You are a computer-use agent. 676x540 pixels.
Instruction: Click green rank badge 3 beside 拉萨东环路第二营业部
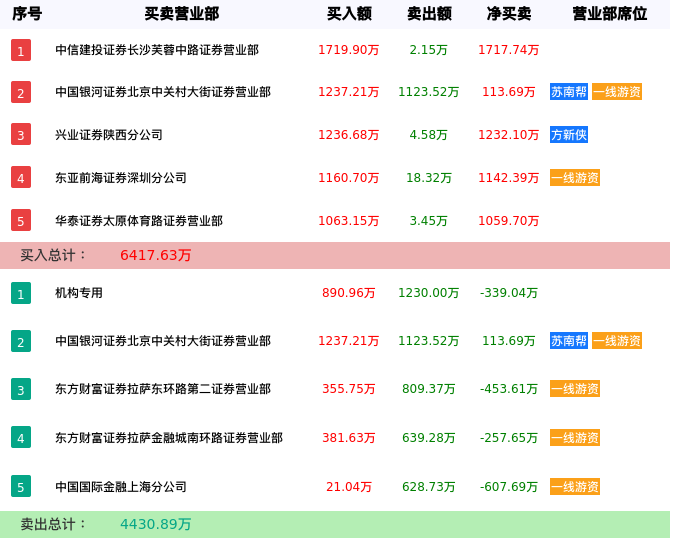tap(21, 389)
